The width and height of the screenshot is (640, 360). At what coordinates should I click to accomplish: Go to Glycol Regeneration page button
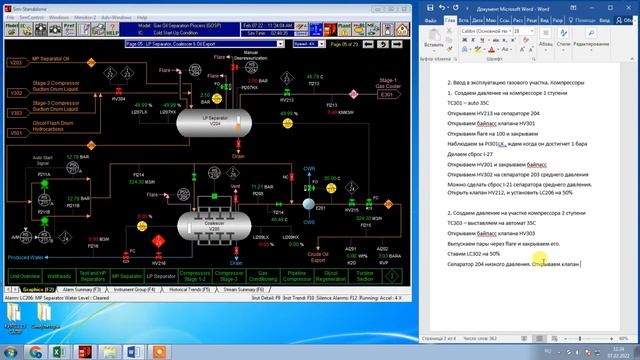tap(331, 276)
